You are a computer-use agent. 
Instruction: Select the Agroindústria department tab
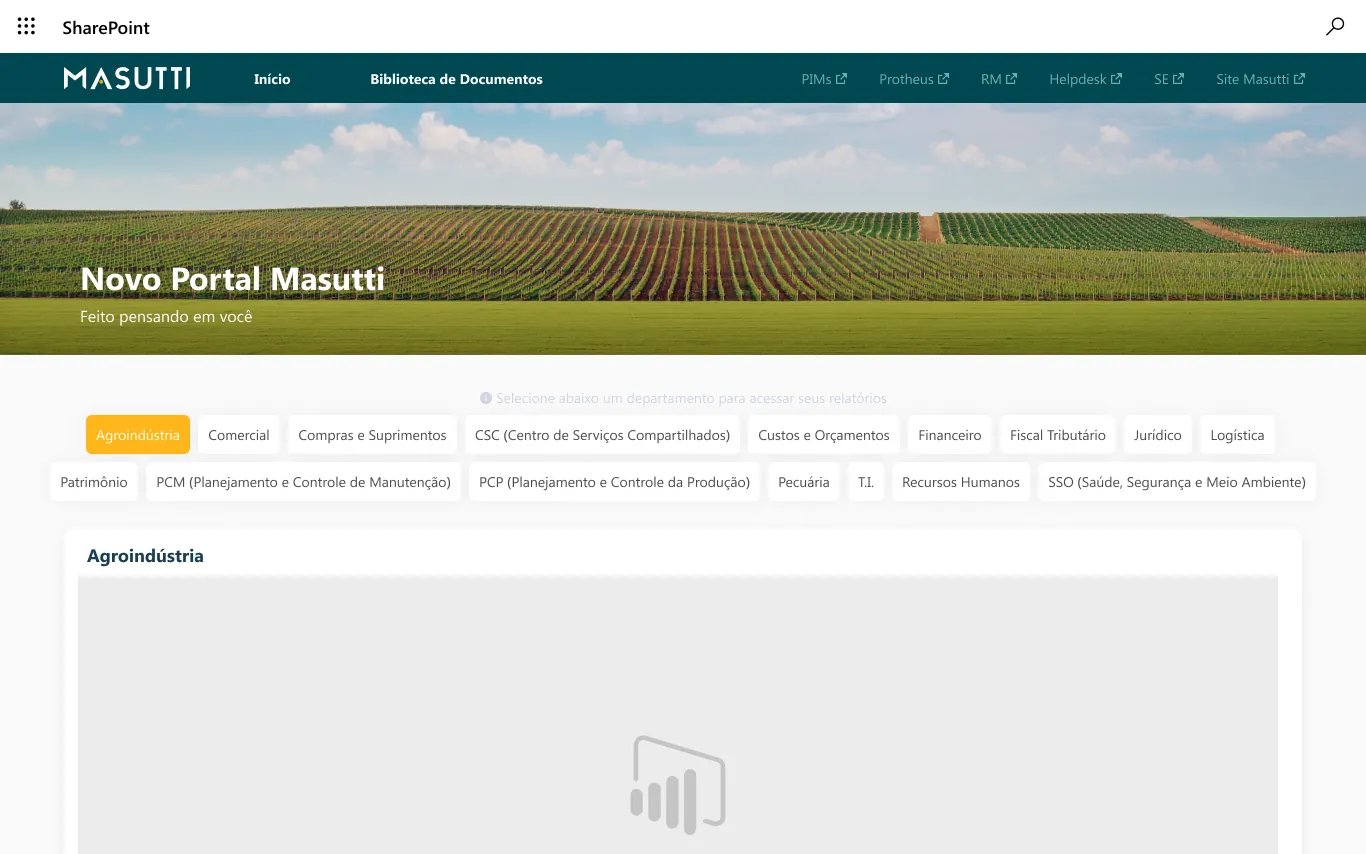pyautogui.click(x=138, y=435)
